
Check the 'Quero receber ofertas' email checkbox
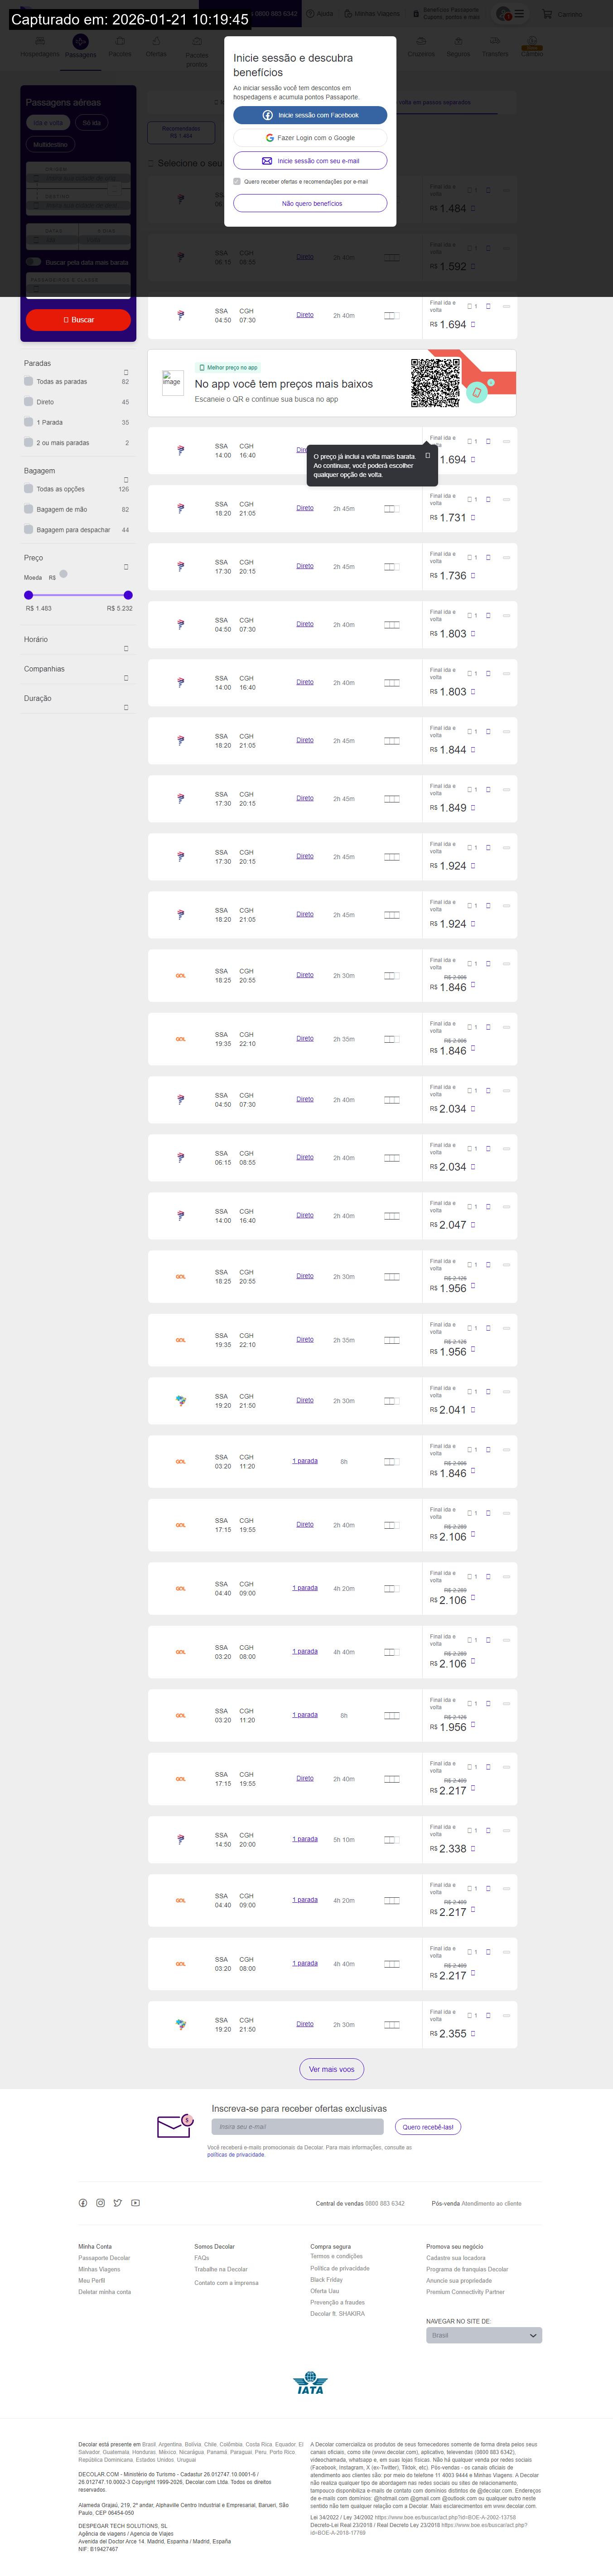(237, 182)
